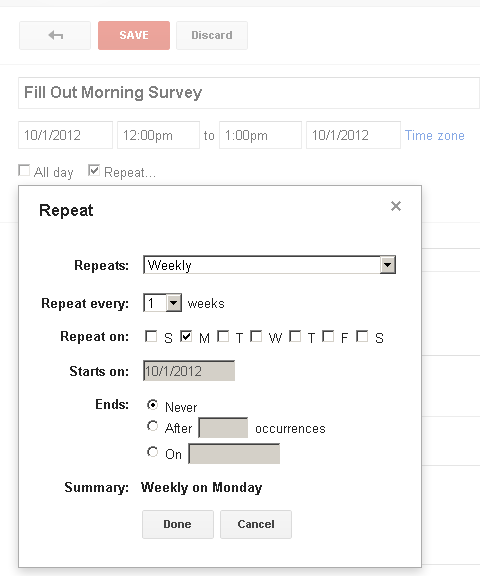
Task: Click the Done button
Action: 178,524
